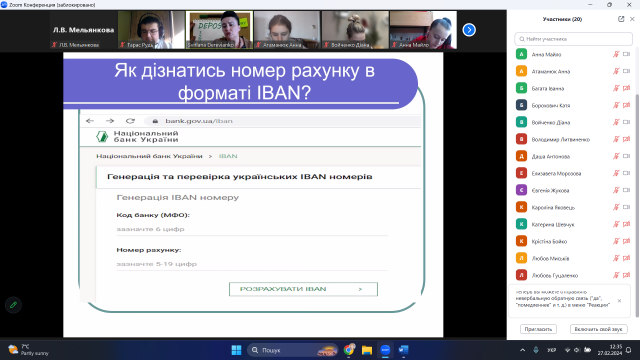Focus the Найти участника search field
The width and height of the screenshot is (640, 360).
[x=573, y=39]
